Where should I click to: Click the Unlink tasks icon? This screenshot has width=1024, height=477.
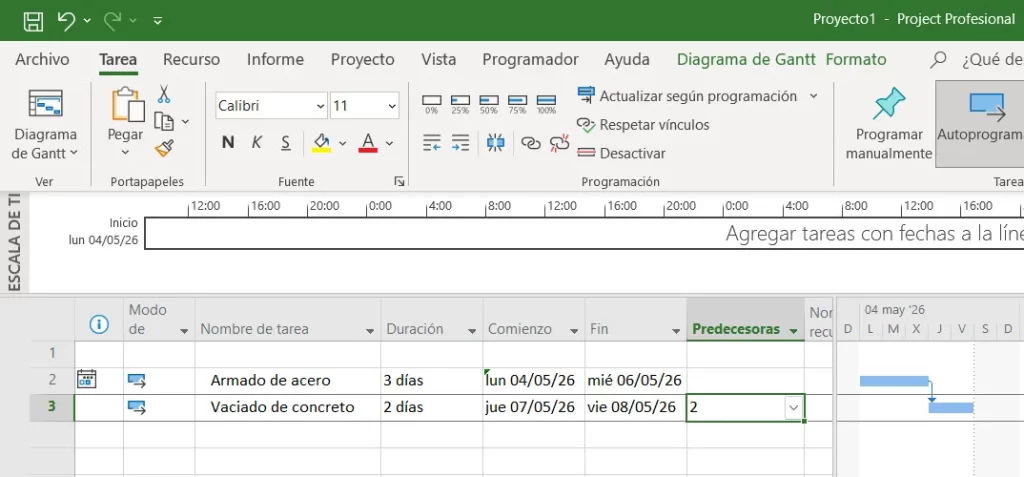tap(559, 143)
